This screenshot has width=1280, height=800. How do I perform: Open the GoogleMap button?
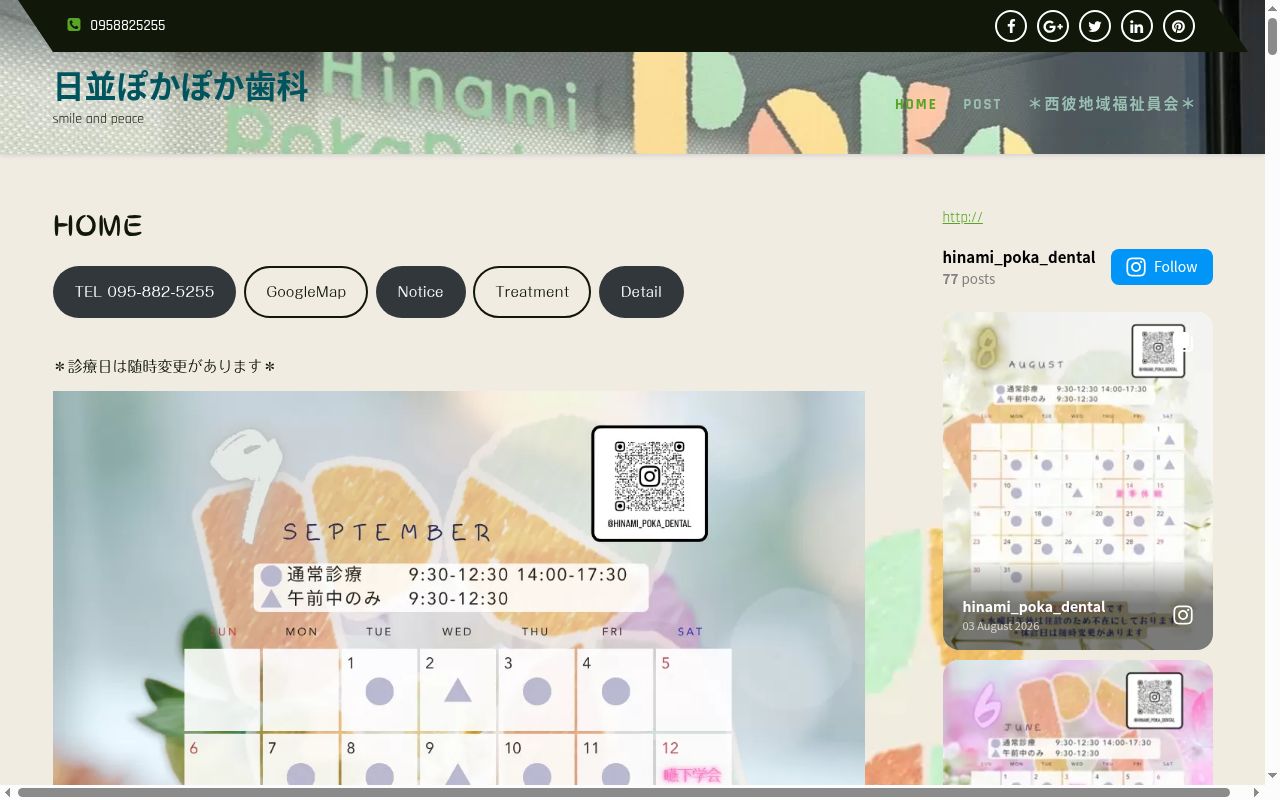(306, 292)
